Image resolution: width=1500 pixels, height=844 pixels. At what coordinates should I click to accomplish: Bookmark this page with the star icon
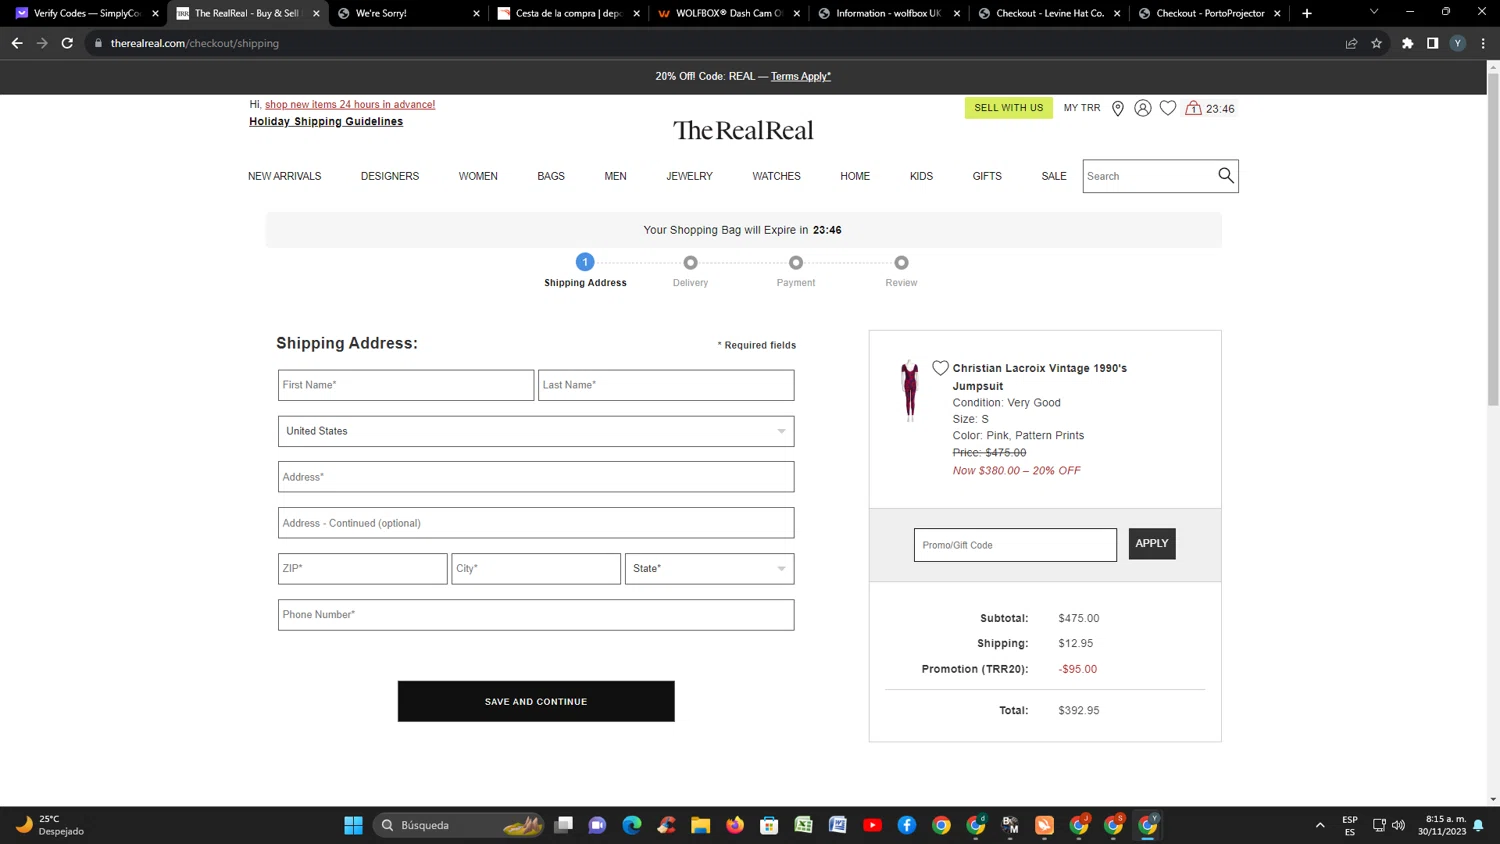click(1376, 43)
